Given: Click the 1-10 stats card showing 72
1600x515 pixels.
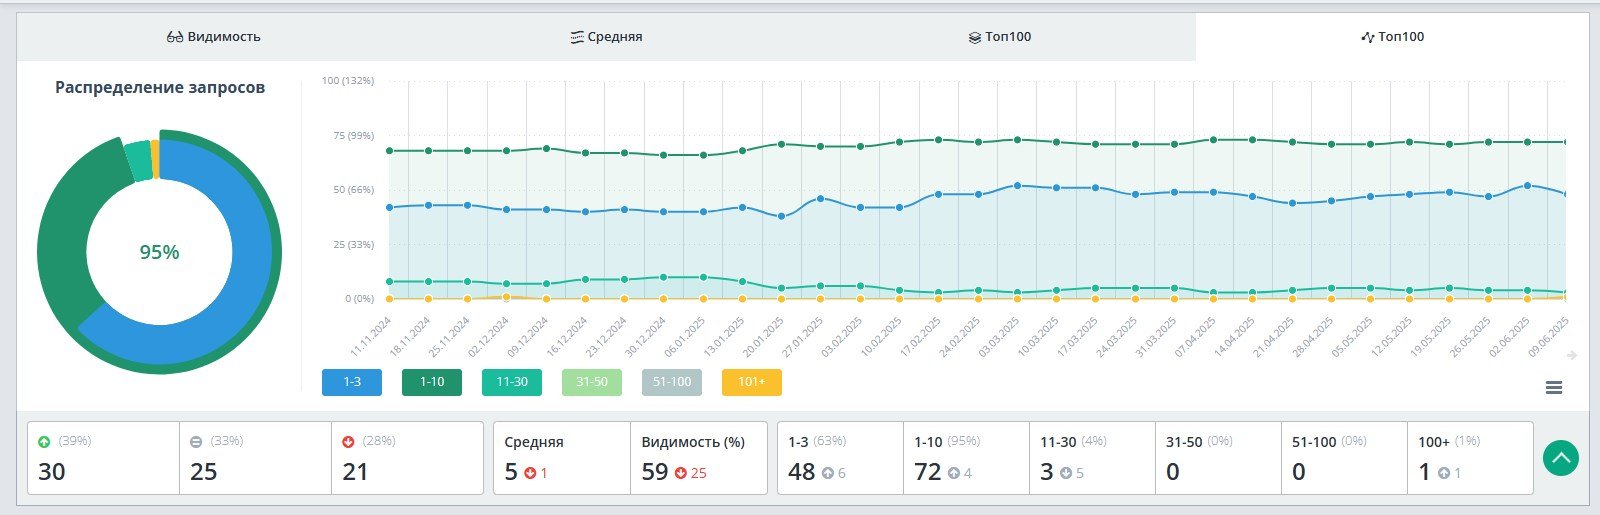Looking at the screenshot, I should click(x=966, y=459).
